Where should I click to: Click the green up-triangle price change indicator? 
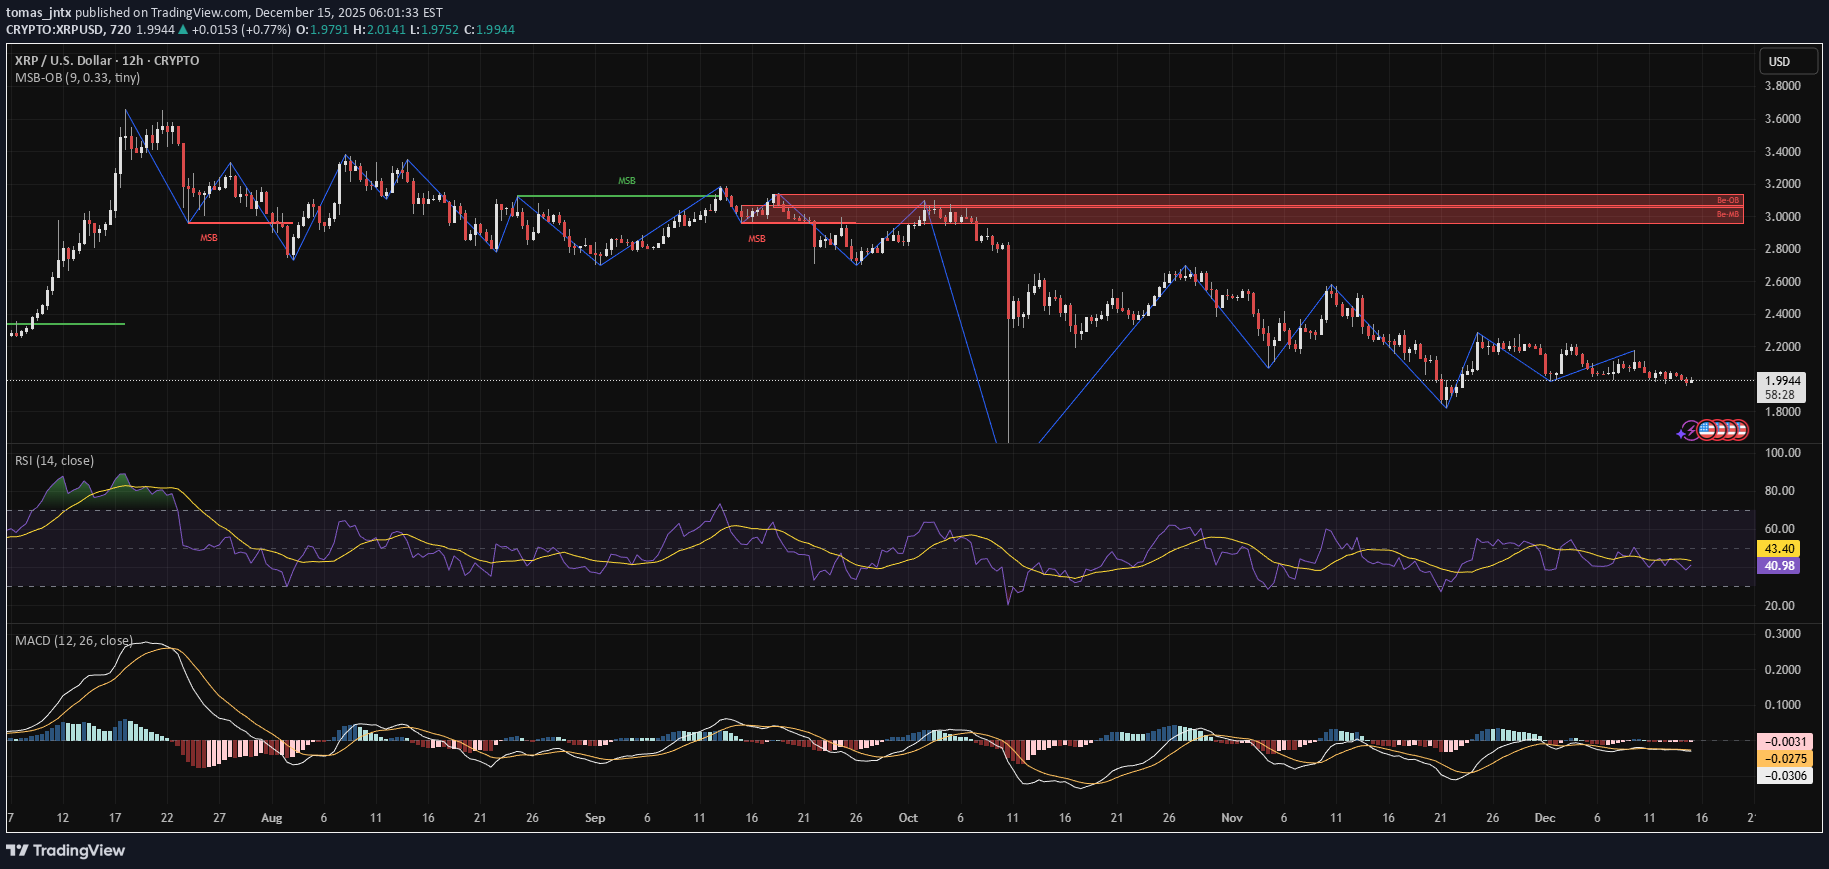[183, 30]
